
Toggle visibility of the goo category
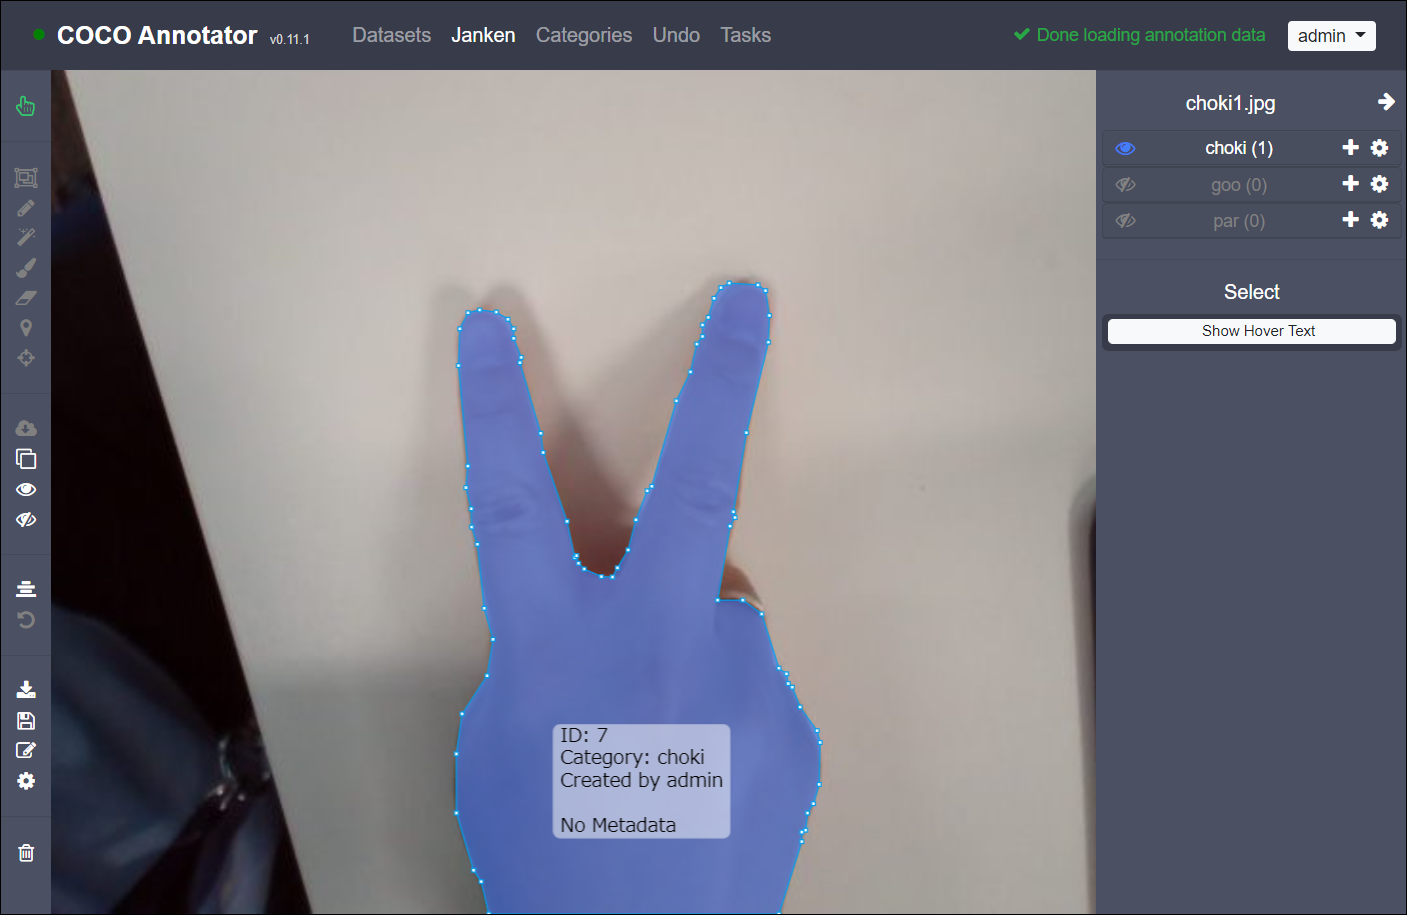coord(1125,185)
